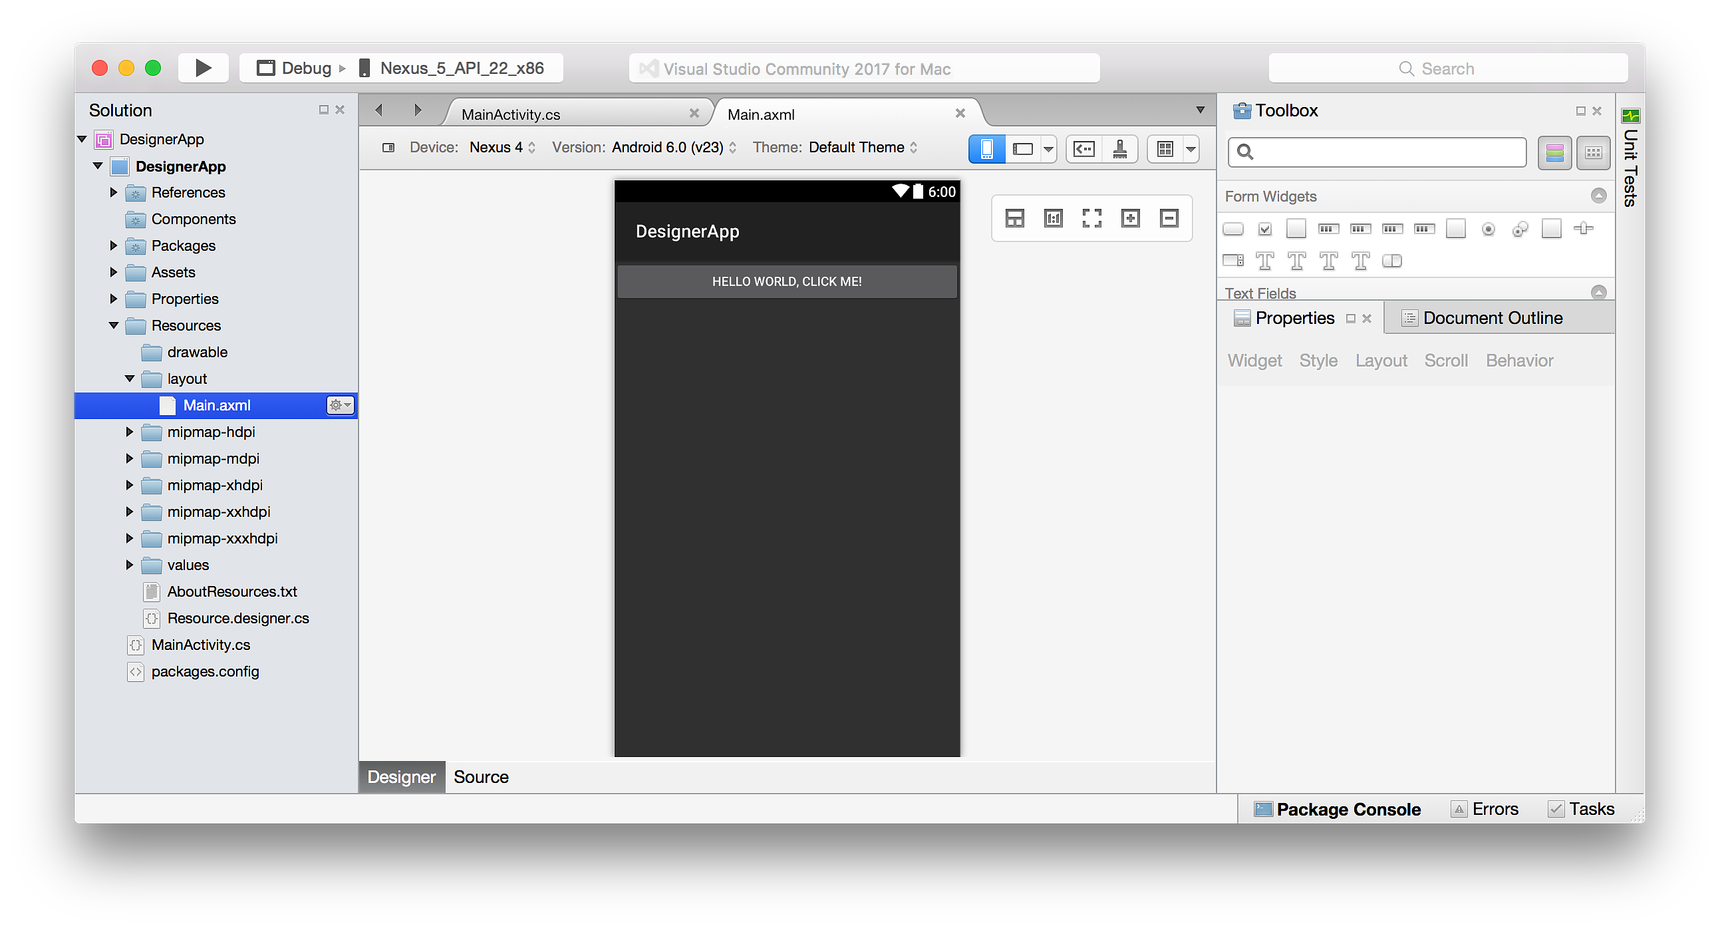This screenshot has height=930, width=1720.
Task: Collapse the Resources folder
Action: pyautogui.click(x=113, y=326)
